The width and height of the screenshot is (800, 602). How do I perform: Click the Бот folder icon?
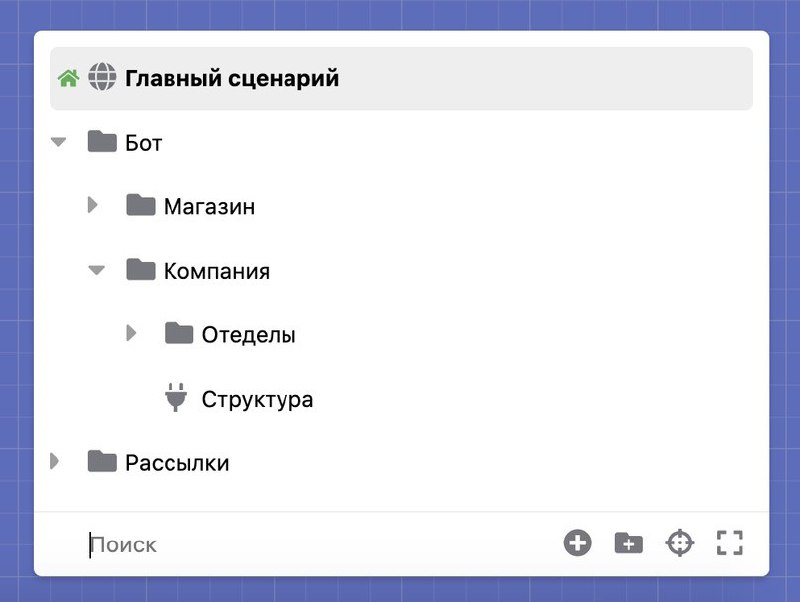[102, 141]
